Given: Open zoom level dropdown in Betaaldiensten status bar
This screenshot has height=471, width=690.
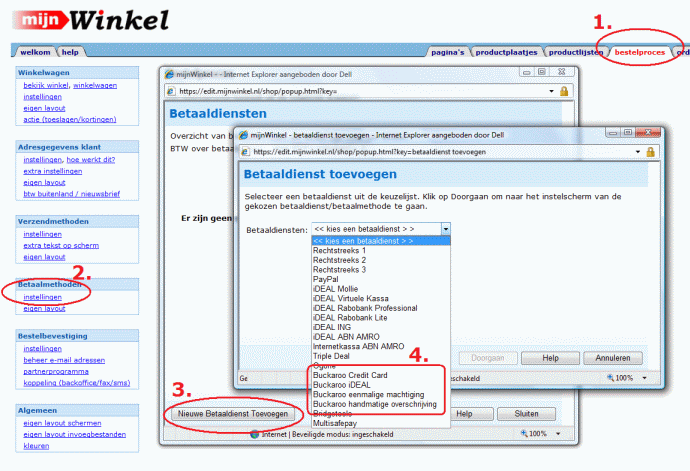Looking at the screenshot, I should coord(558,434).
